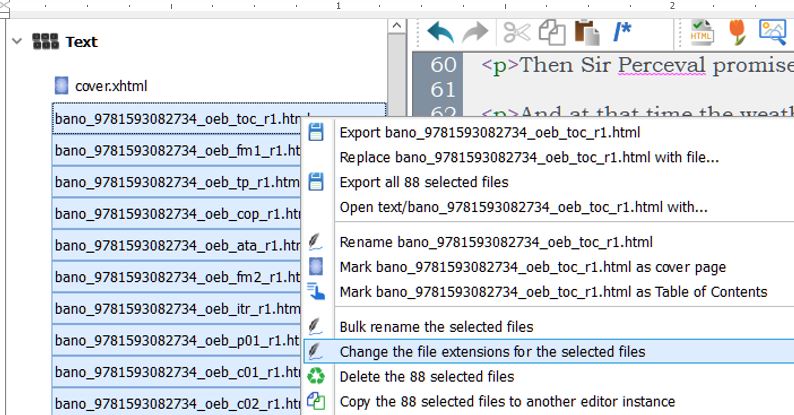
Task: Collapse the Text section in the file browser
Action: pos(17,42)
